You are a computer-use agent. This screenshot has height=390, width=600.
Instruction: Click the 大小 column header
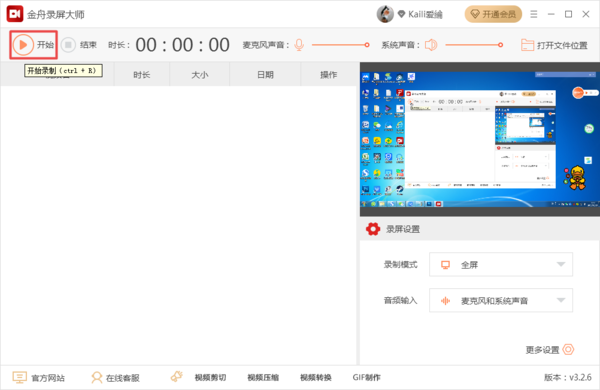coord(200,75)
